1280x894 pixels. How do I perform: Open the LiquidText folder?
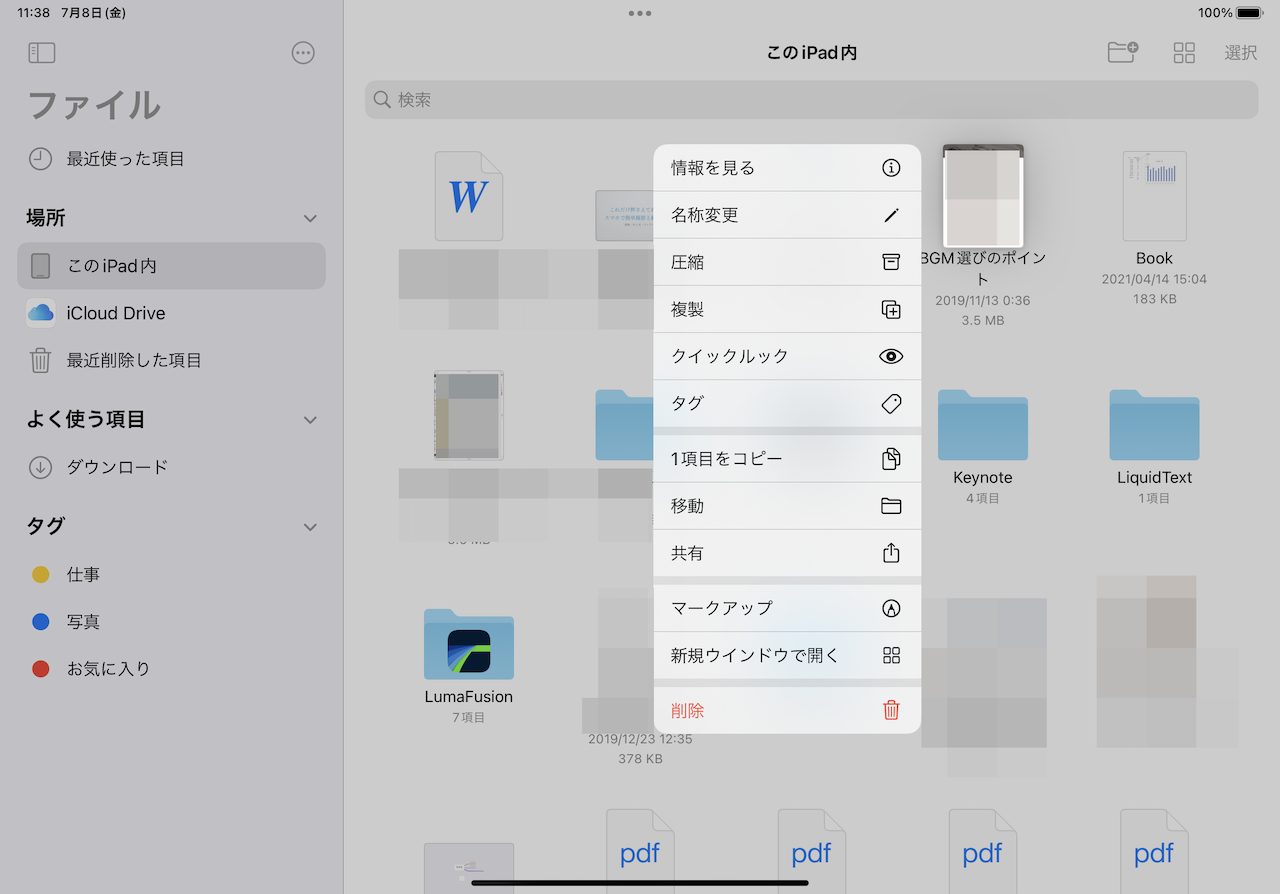(x=1154, y=425)
